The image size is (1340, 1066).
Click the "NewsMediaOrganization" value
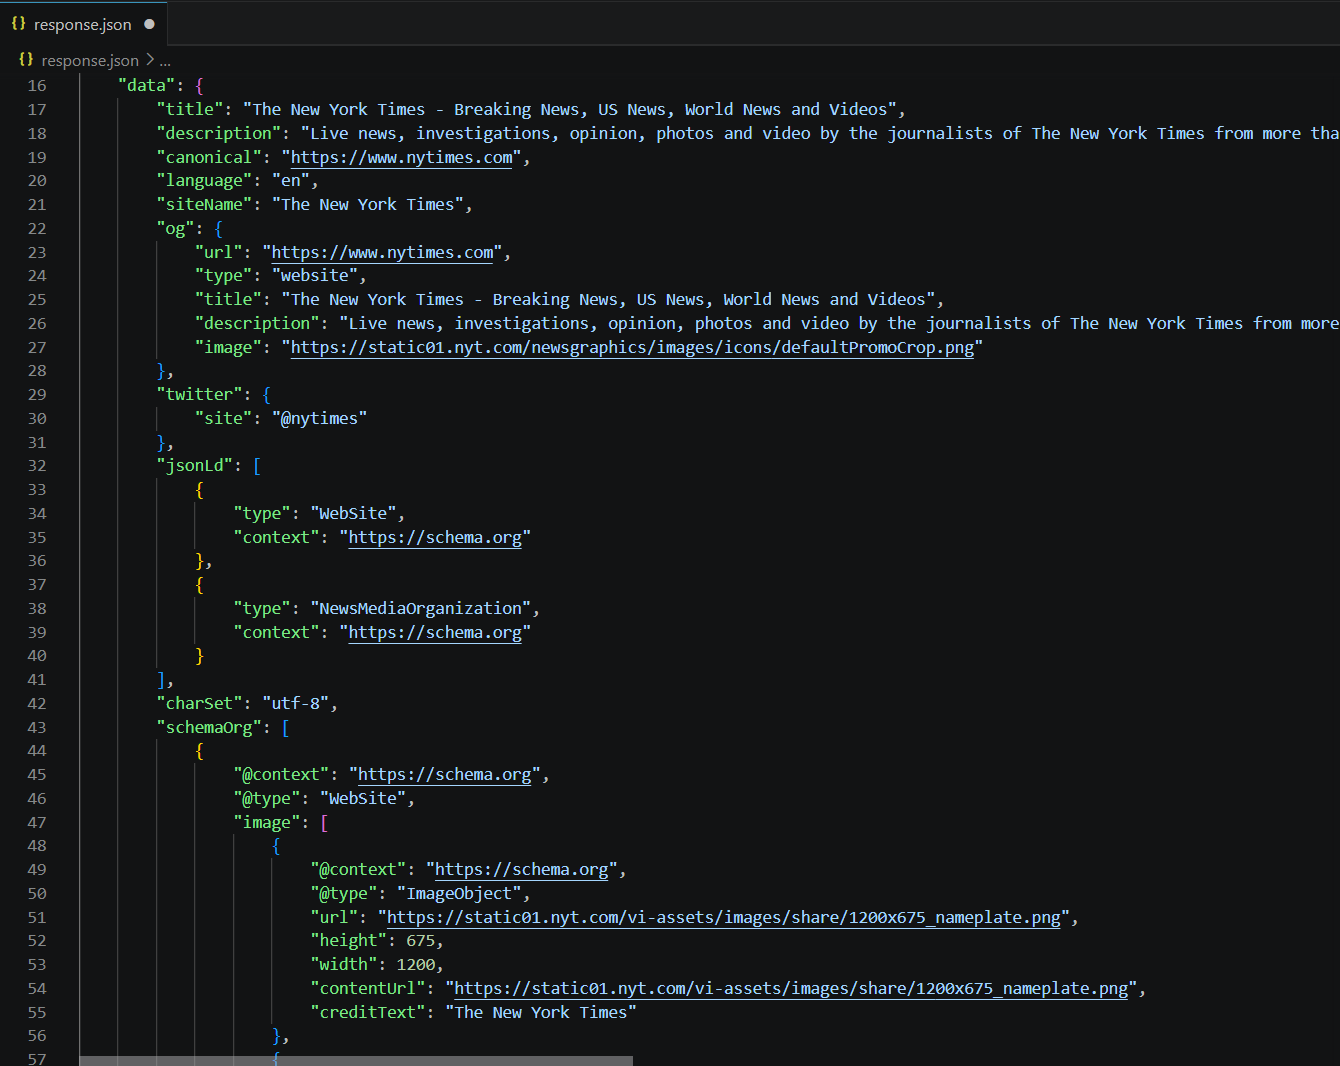click(x=421, y=608)
